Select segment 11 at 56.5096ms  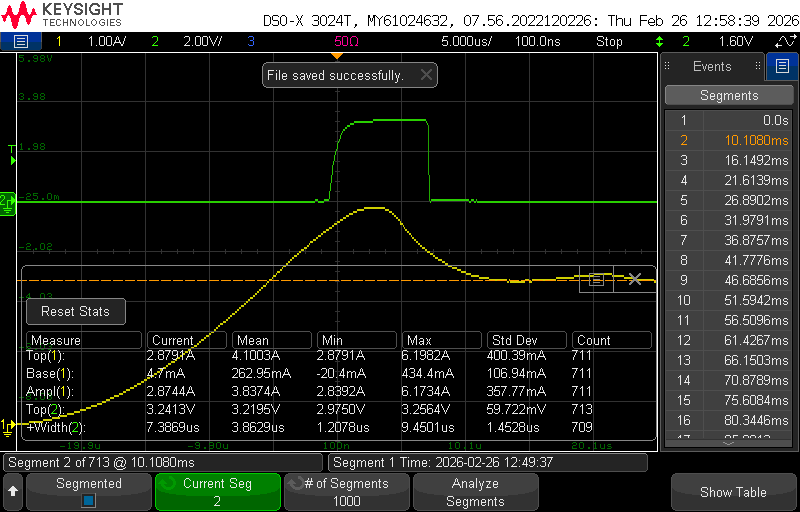pos(729,320)
